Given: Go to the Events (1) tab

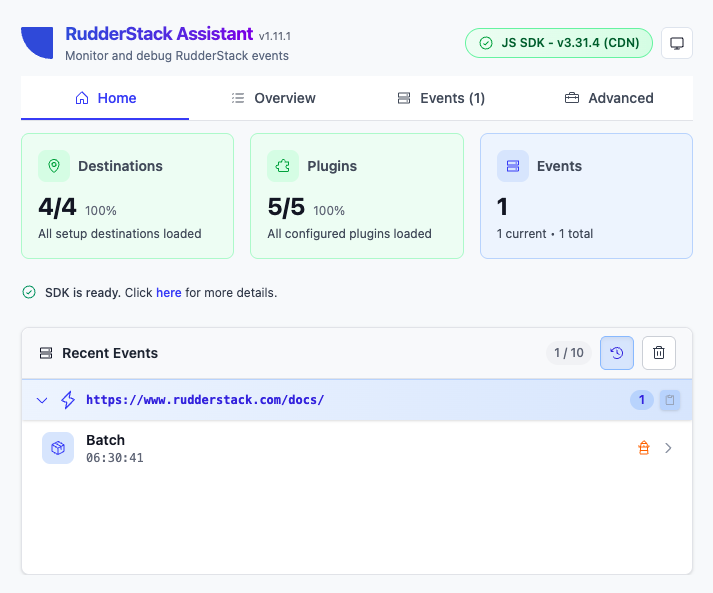Looking at the screenshot, I should [x=441, y=98].
